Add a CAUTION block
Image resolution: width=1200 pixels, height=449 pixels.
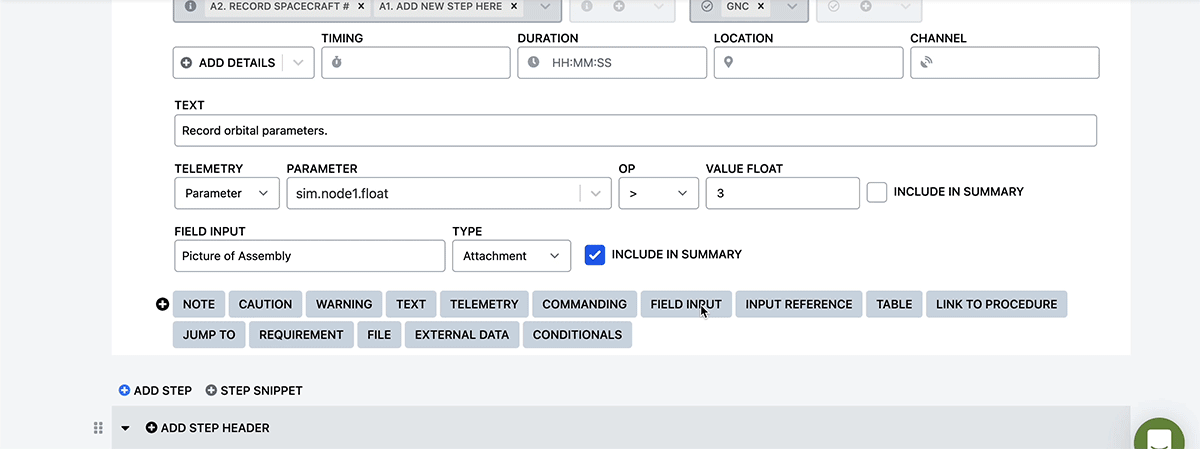[265, 304]
